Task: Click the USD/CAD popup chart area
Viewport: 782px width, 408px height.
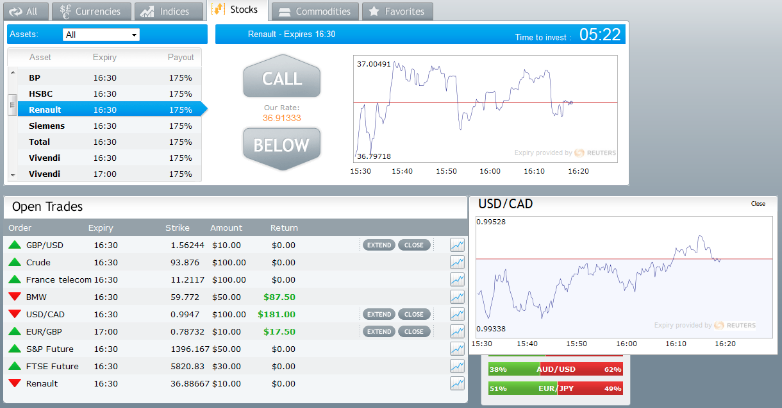Action: pos(623,277)
